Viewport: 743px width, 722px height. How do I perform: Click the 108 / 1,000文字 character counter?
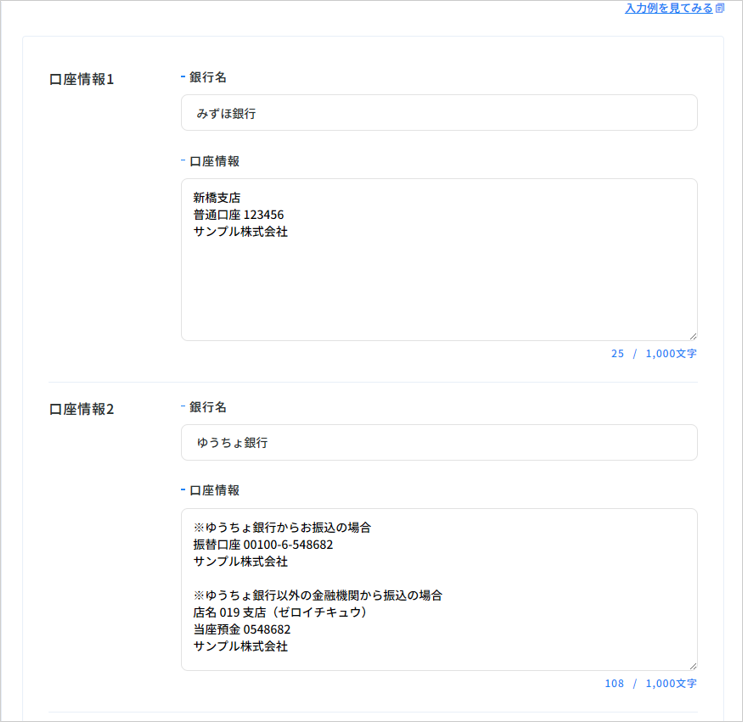(x=650, y=684)
